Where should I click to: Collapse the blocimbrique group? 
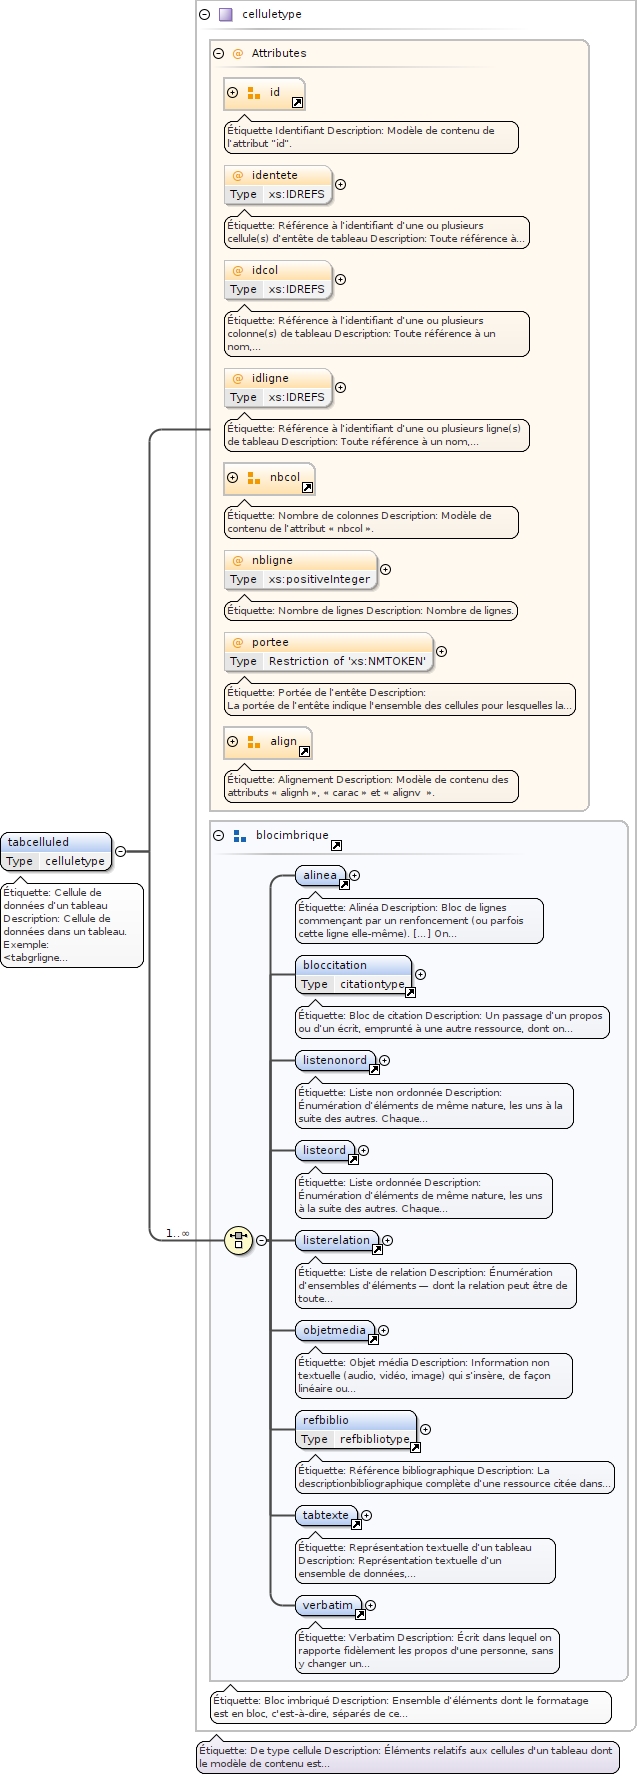click(218, 836)
